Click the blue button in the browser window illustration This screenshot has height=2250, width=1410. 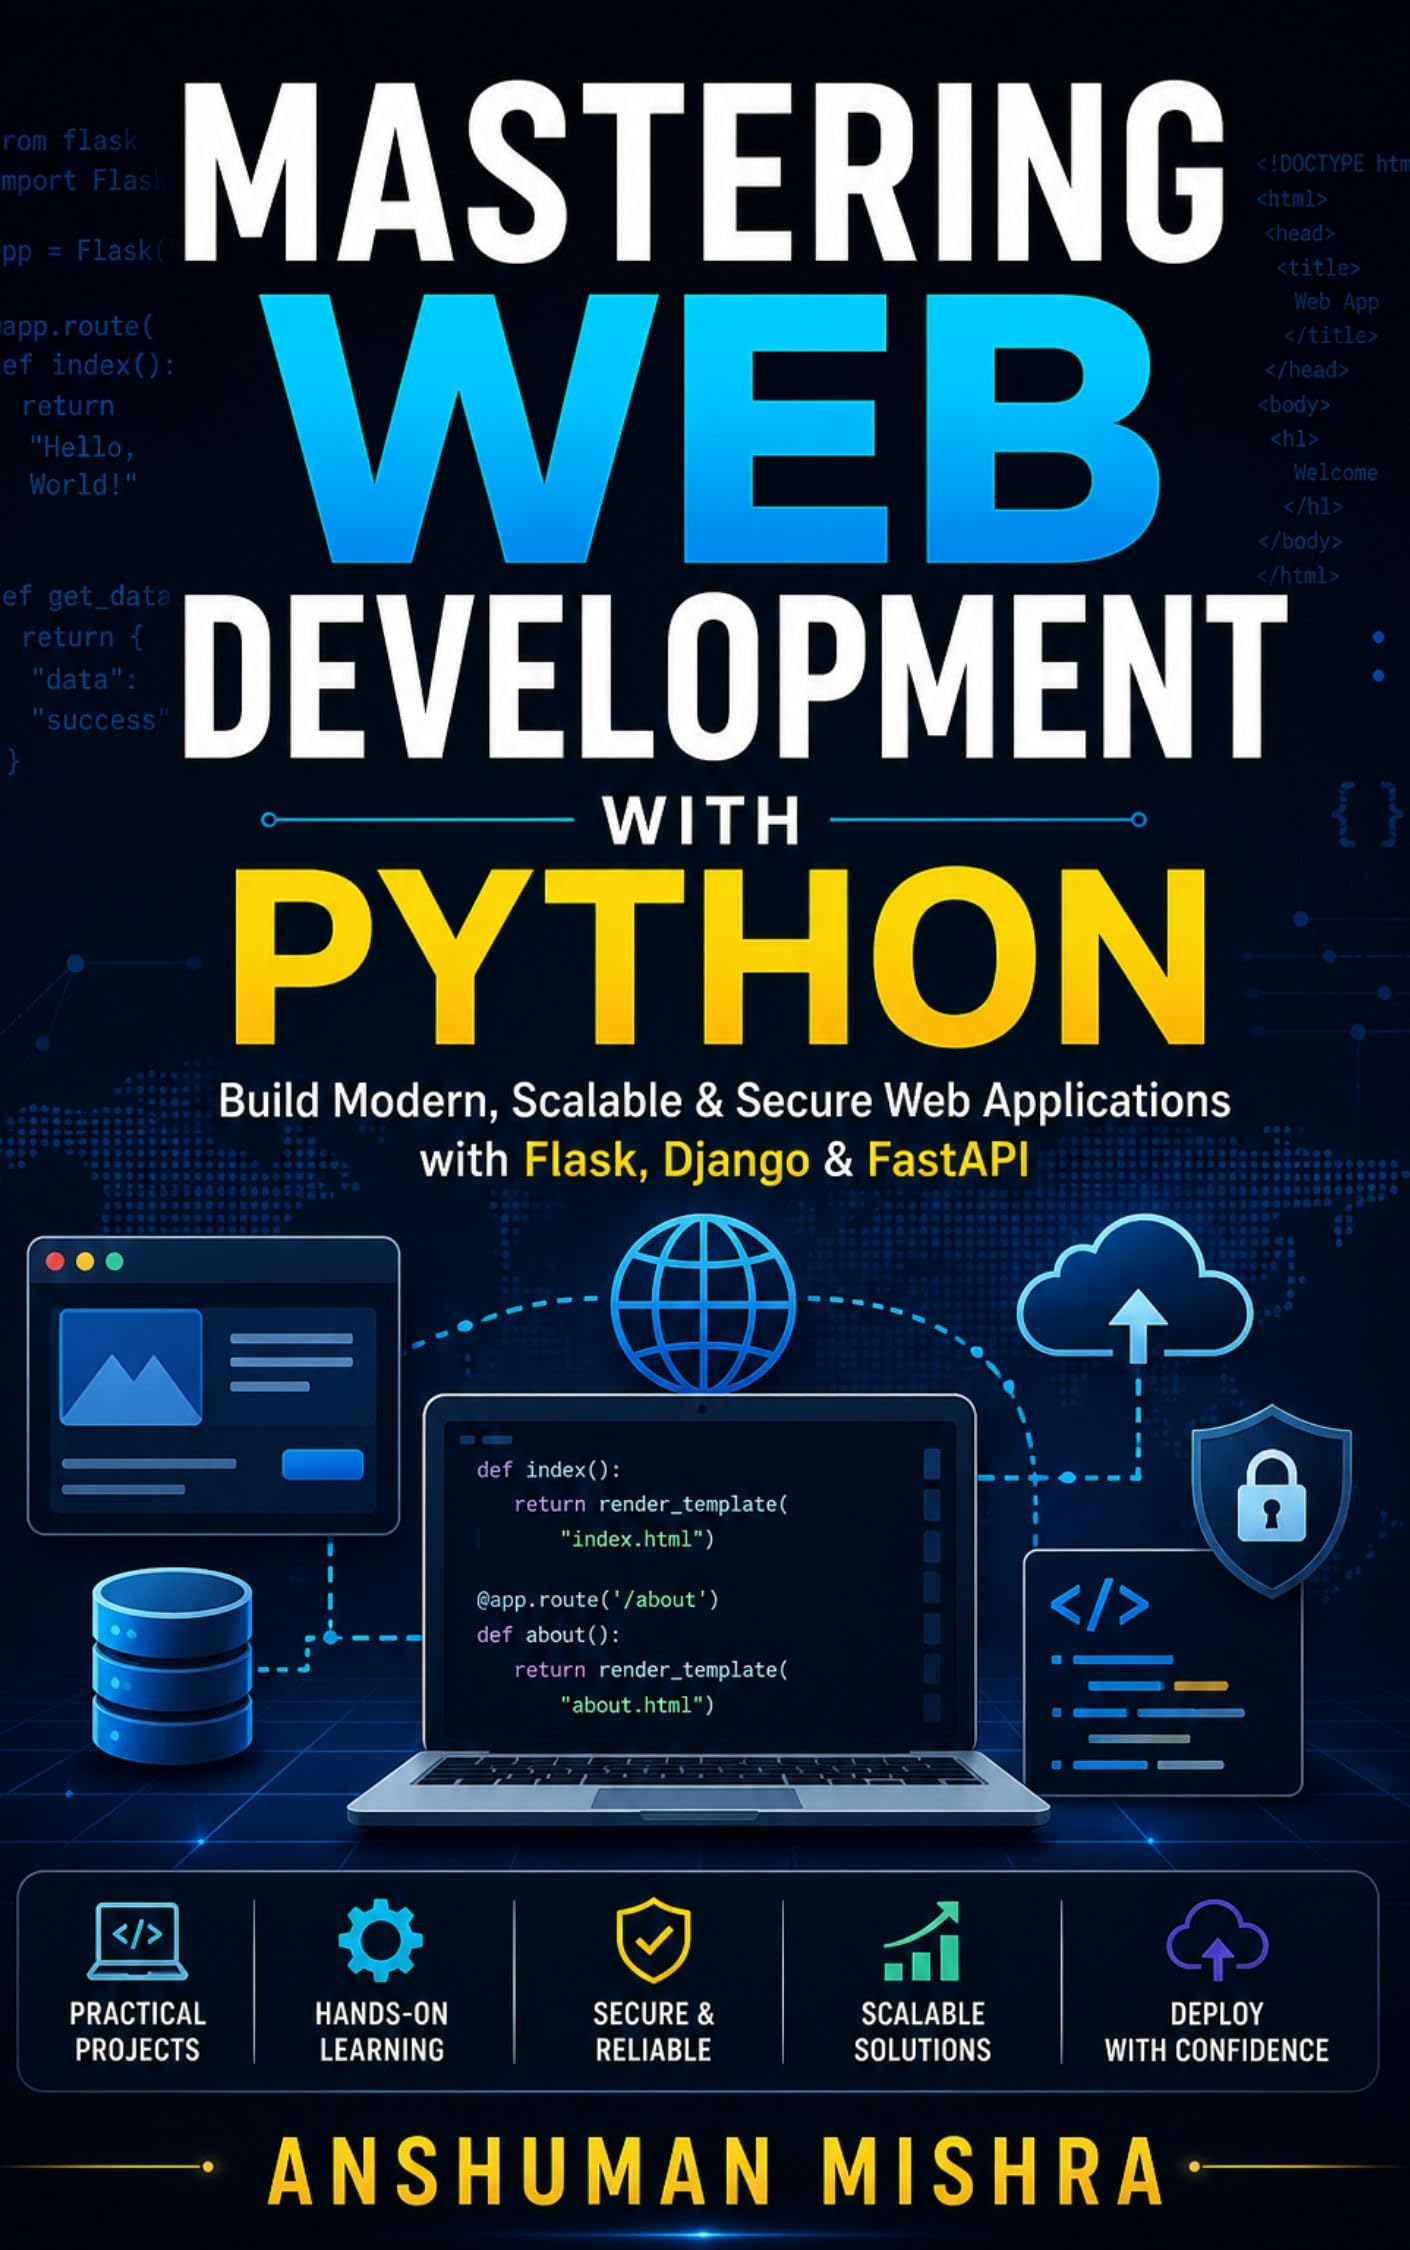click(x=323, y=1464)
